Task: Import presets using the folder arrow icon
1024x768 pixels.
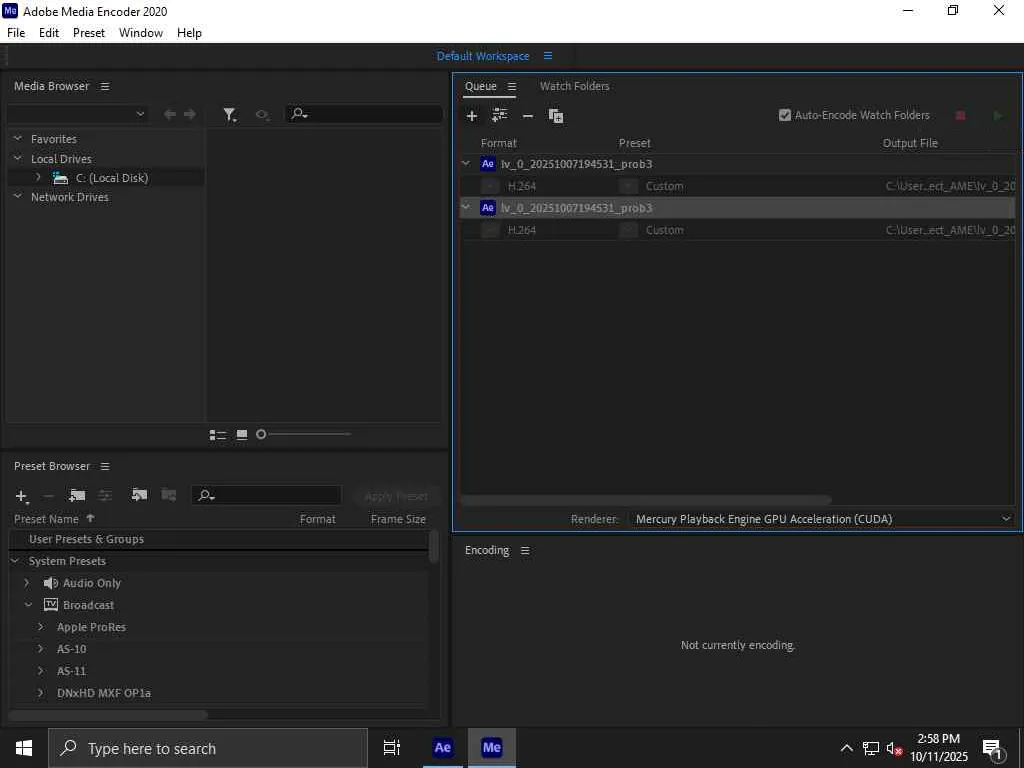Action: pos(139,495)
